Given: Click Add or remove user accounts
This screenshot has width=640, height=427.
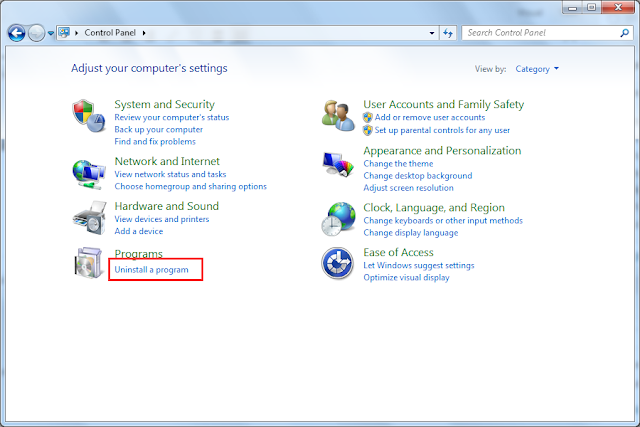Looking at the screenshot, I should coord(430,118).
